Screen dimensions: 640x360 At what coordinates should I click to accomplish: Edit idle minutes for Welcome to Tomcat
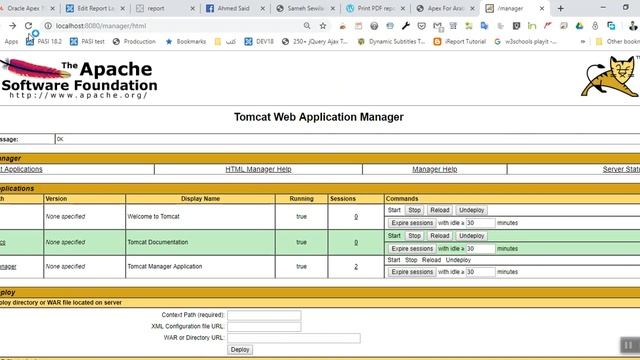tap(480, 223)
